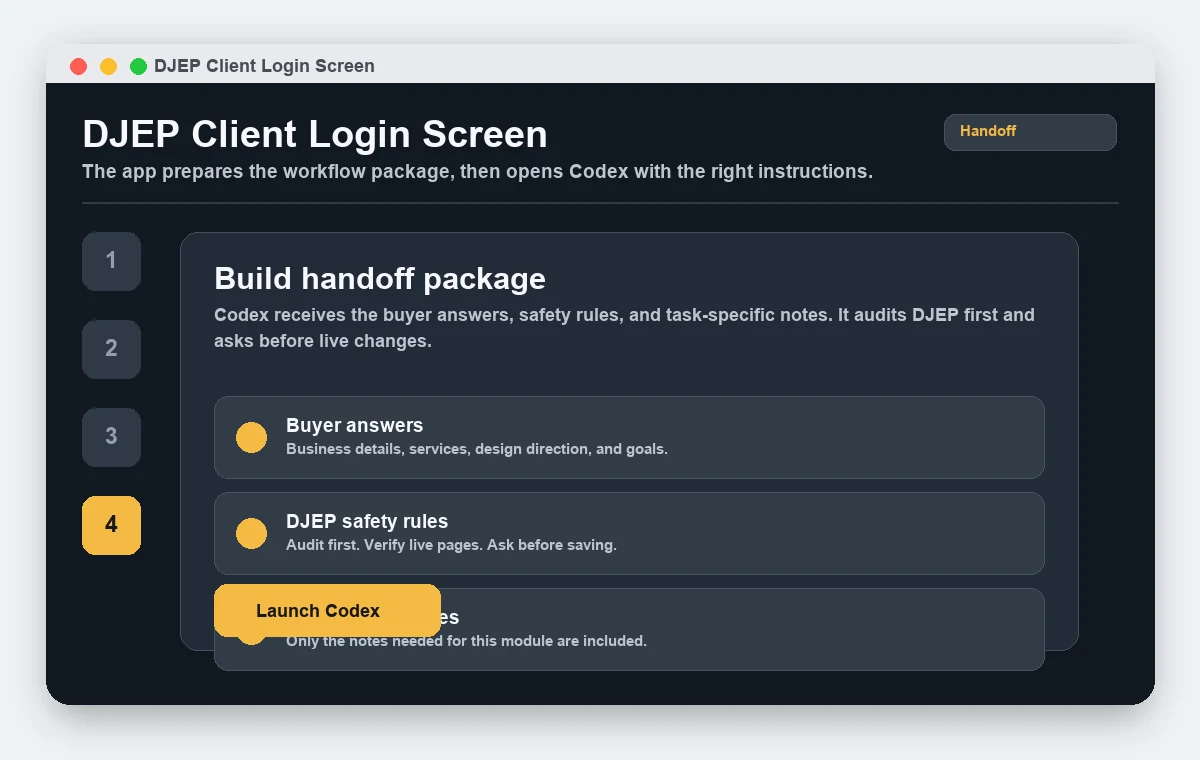Go to step 2 in sidebar
1200x760 pixels.
111,349
